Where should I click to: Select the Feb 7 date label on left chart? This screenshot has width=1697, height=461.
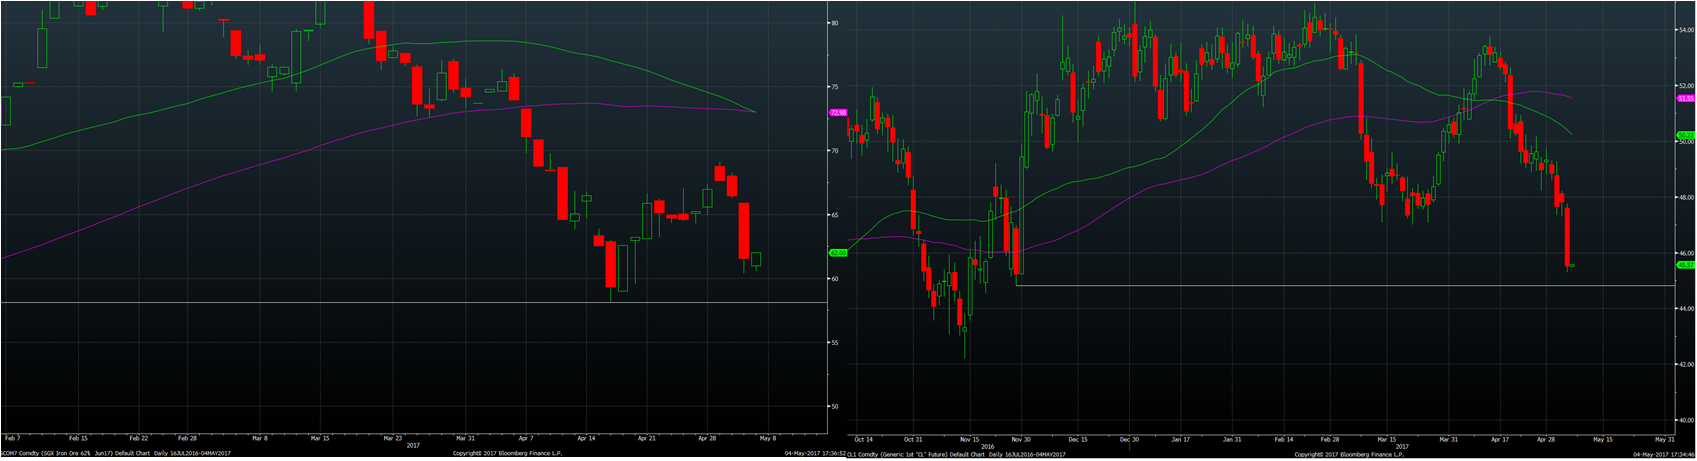click(12, 438)
